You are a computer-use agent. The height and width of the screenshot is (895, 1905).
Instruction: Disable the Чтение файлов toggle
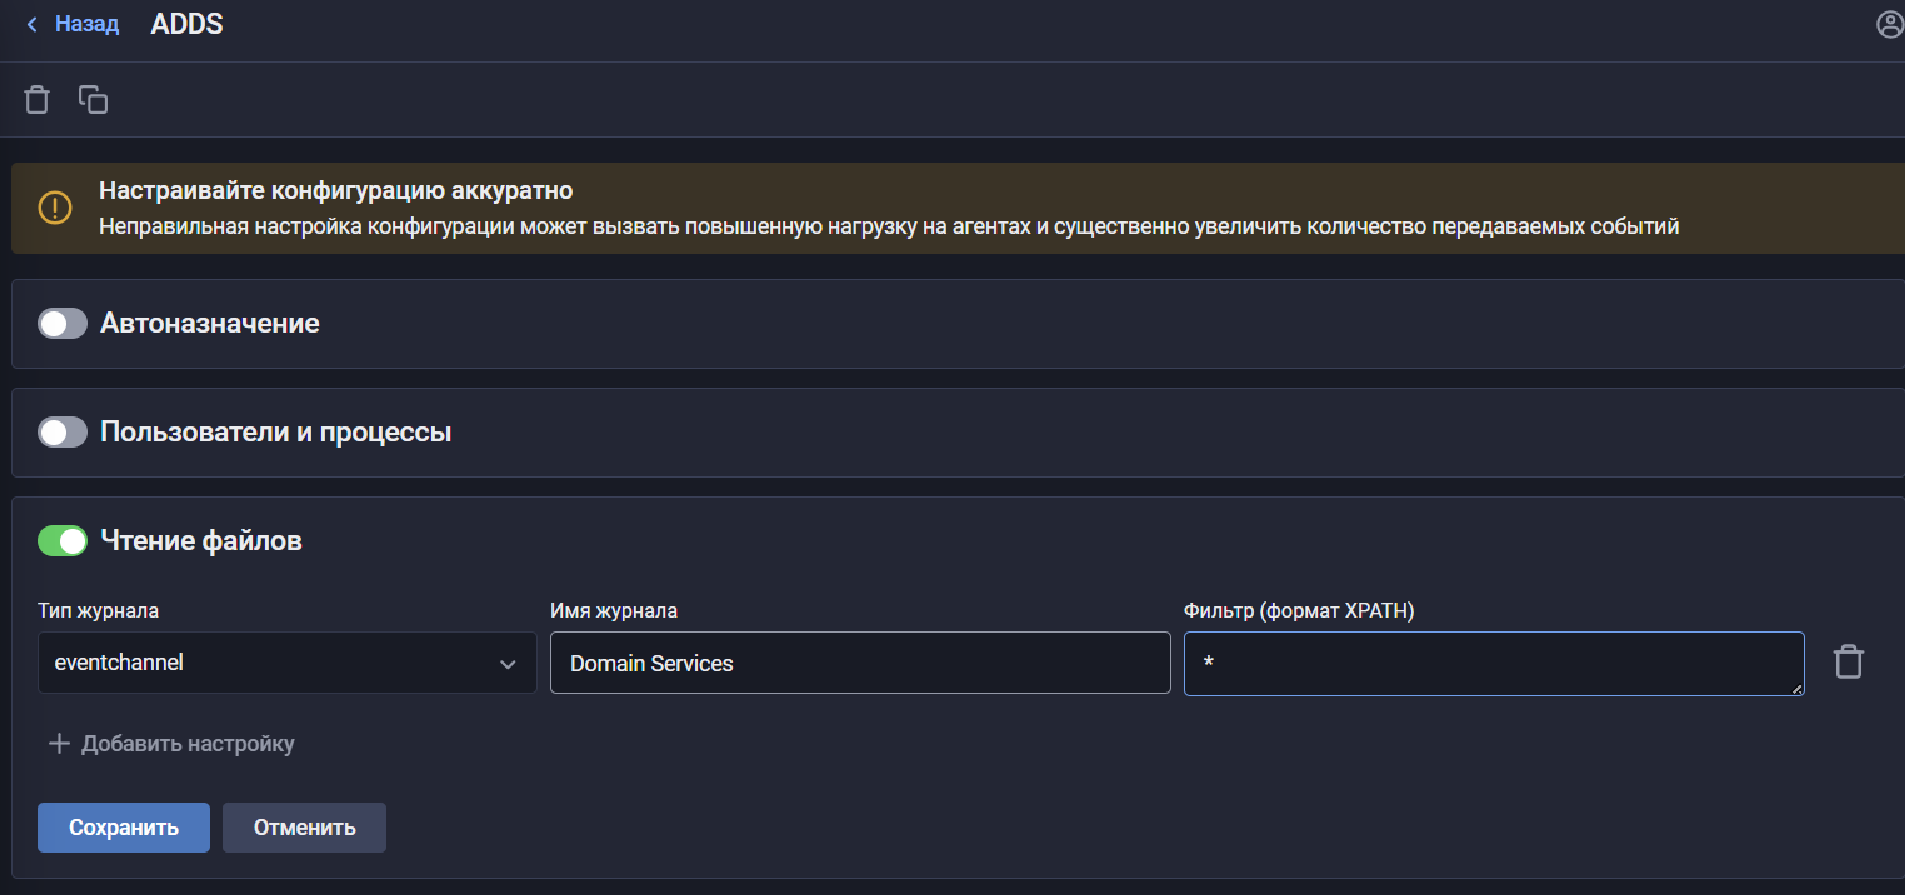tap(63, 541)
